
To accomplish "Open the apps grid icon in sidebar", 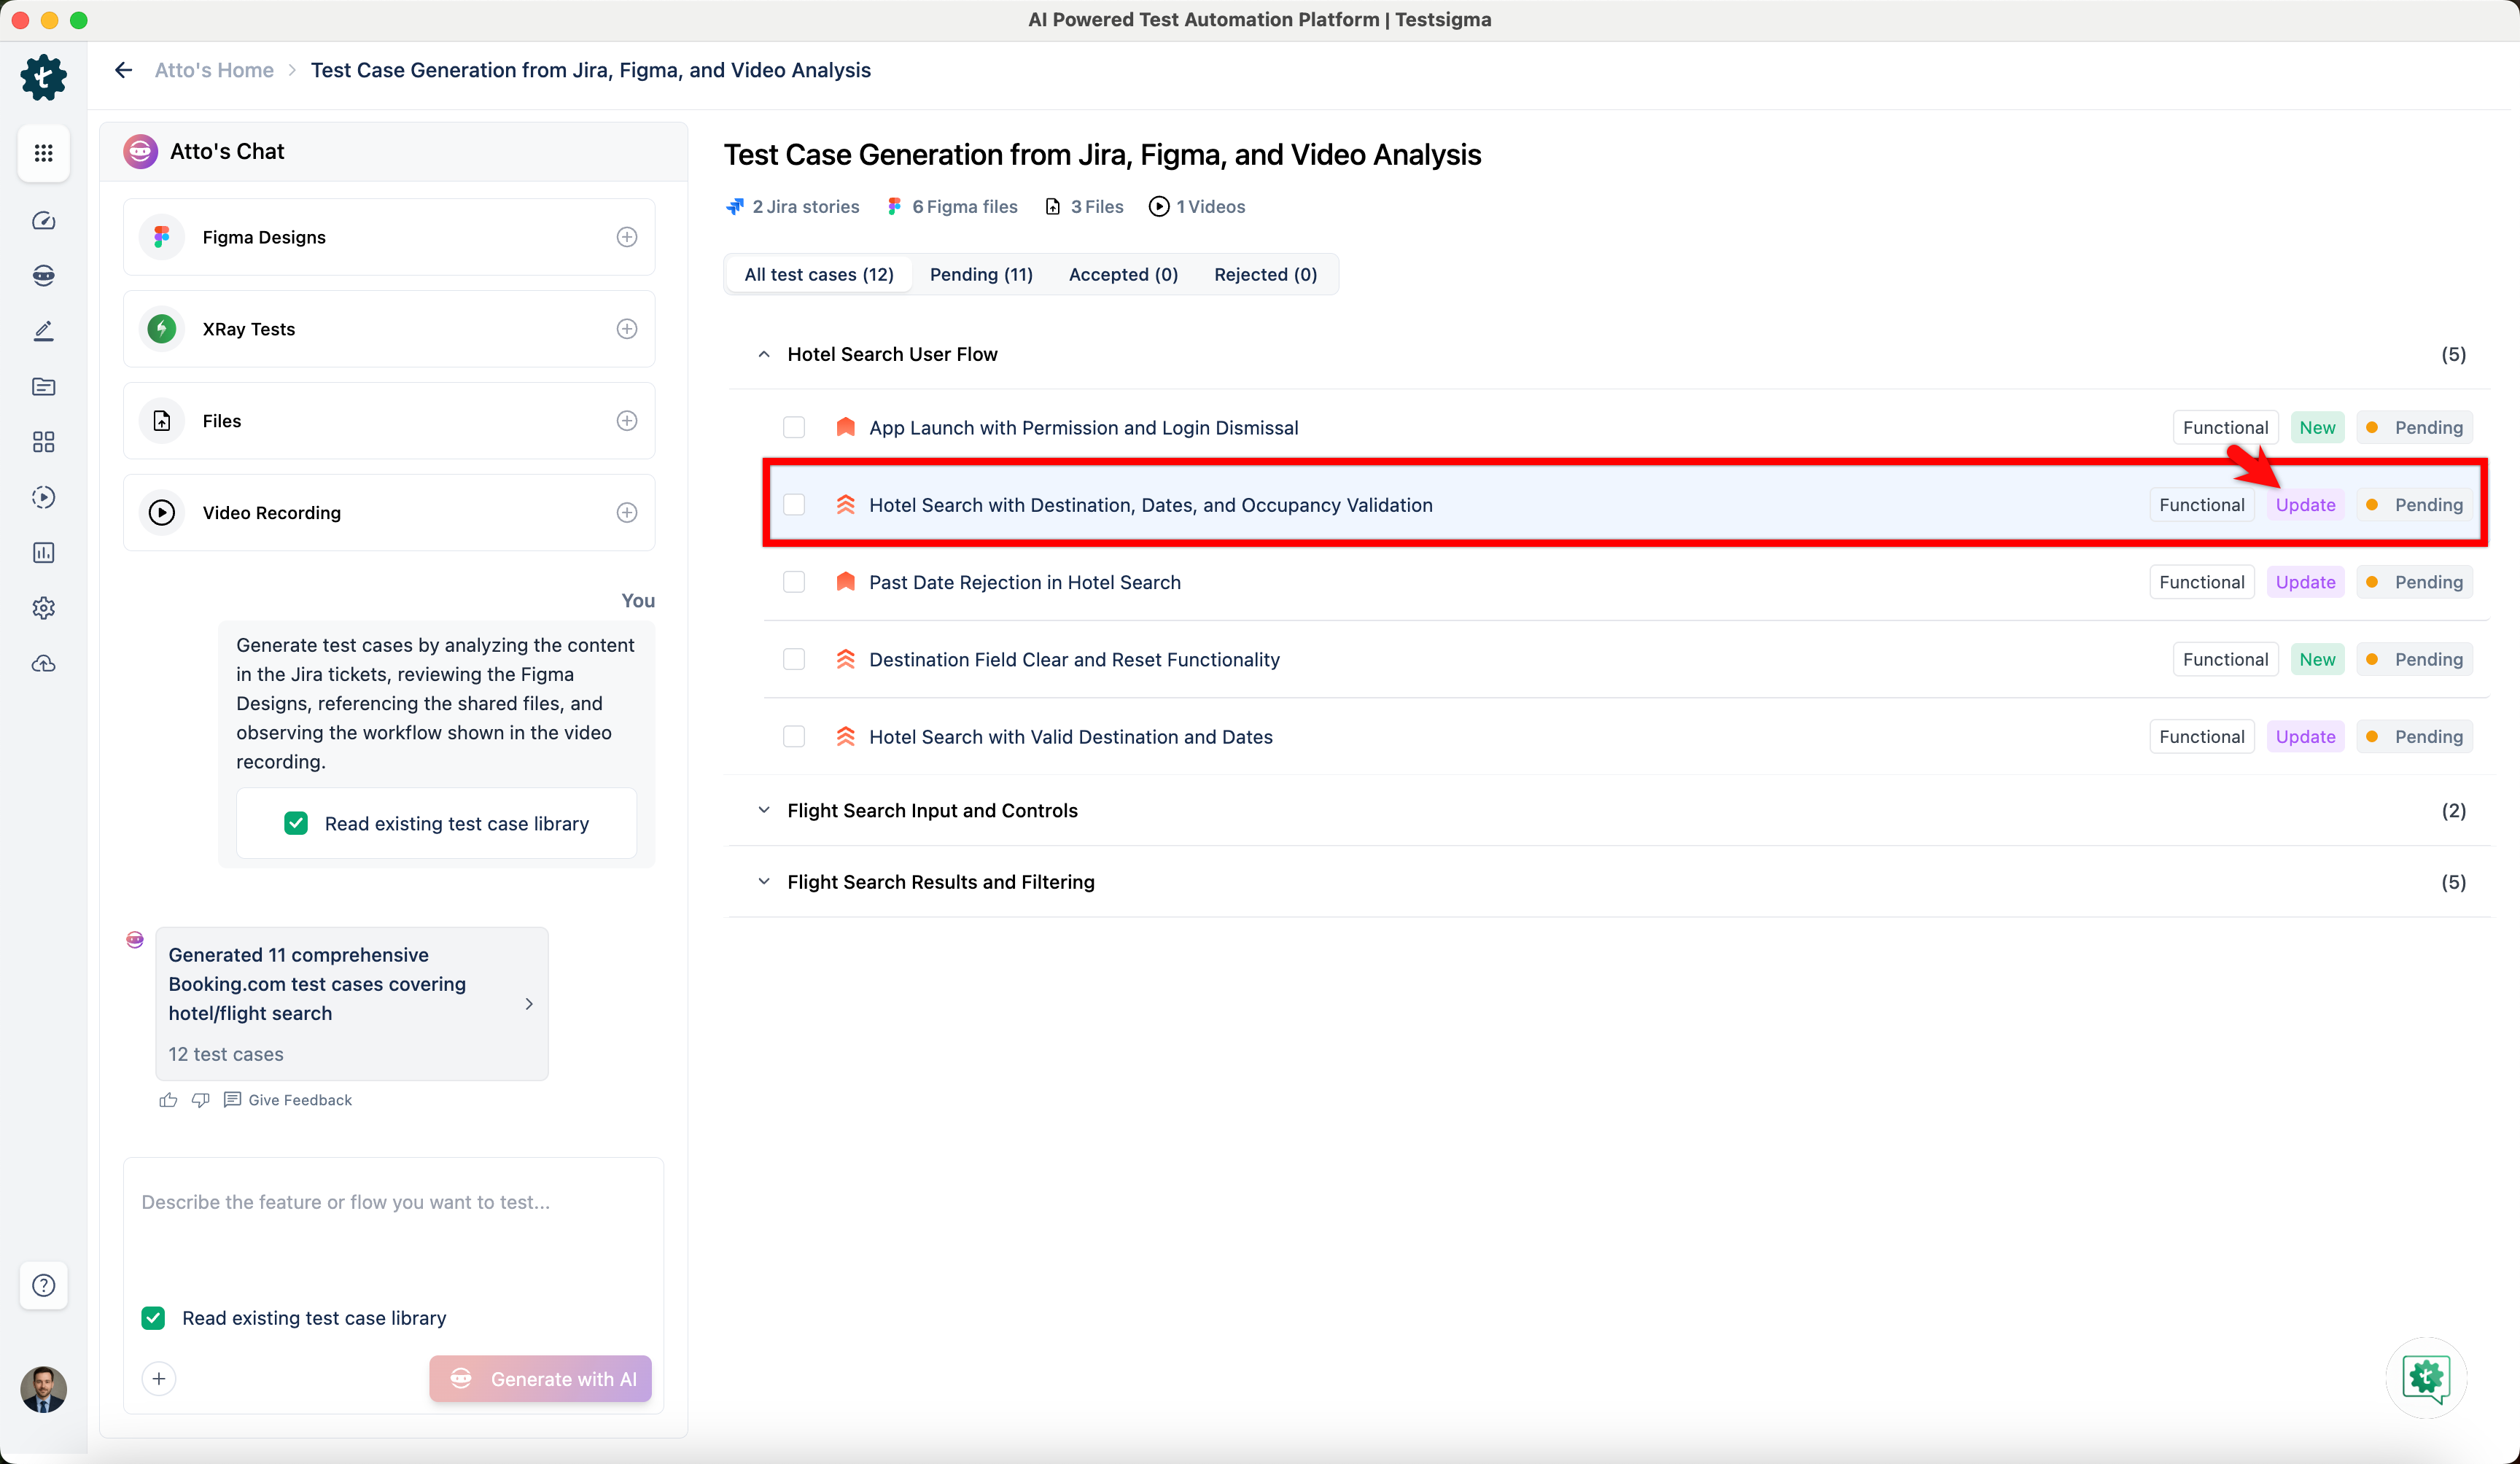I will tap(43, 153).
